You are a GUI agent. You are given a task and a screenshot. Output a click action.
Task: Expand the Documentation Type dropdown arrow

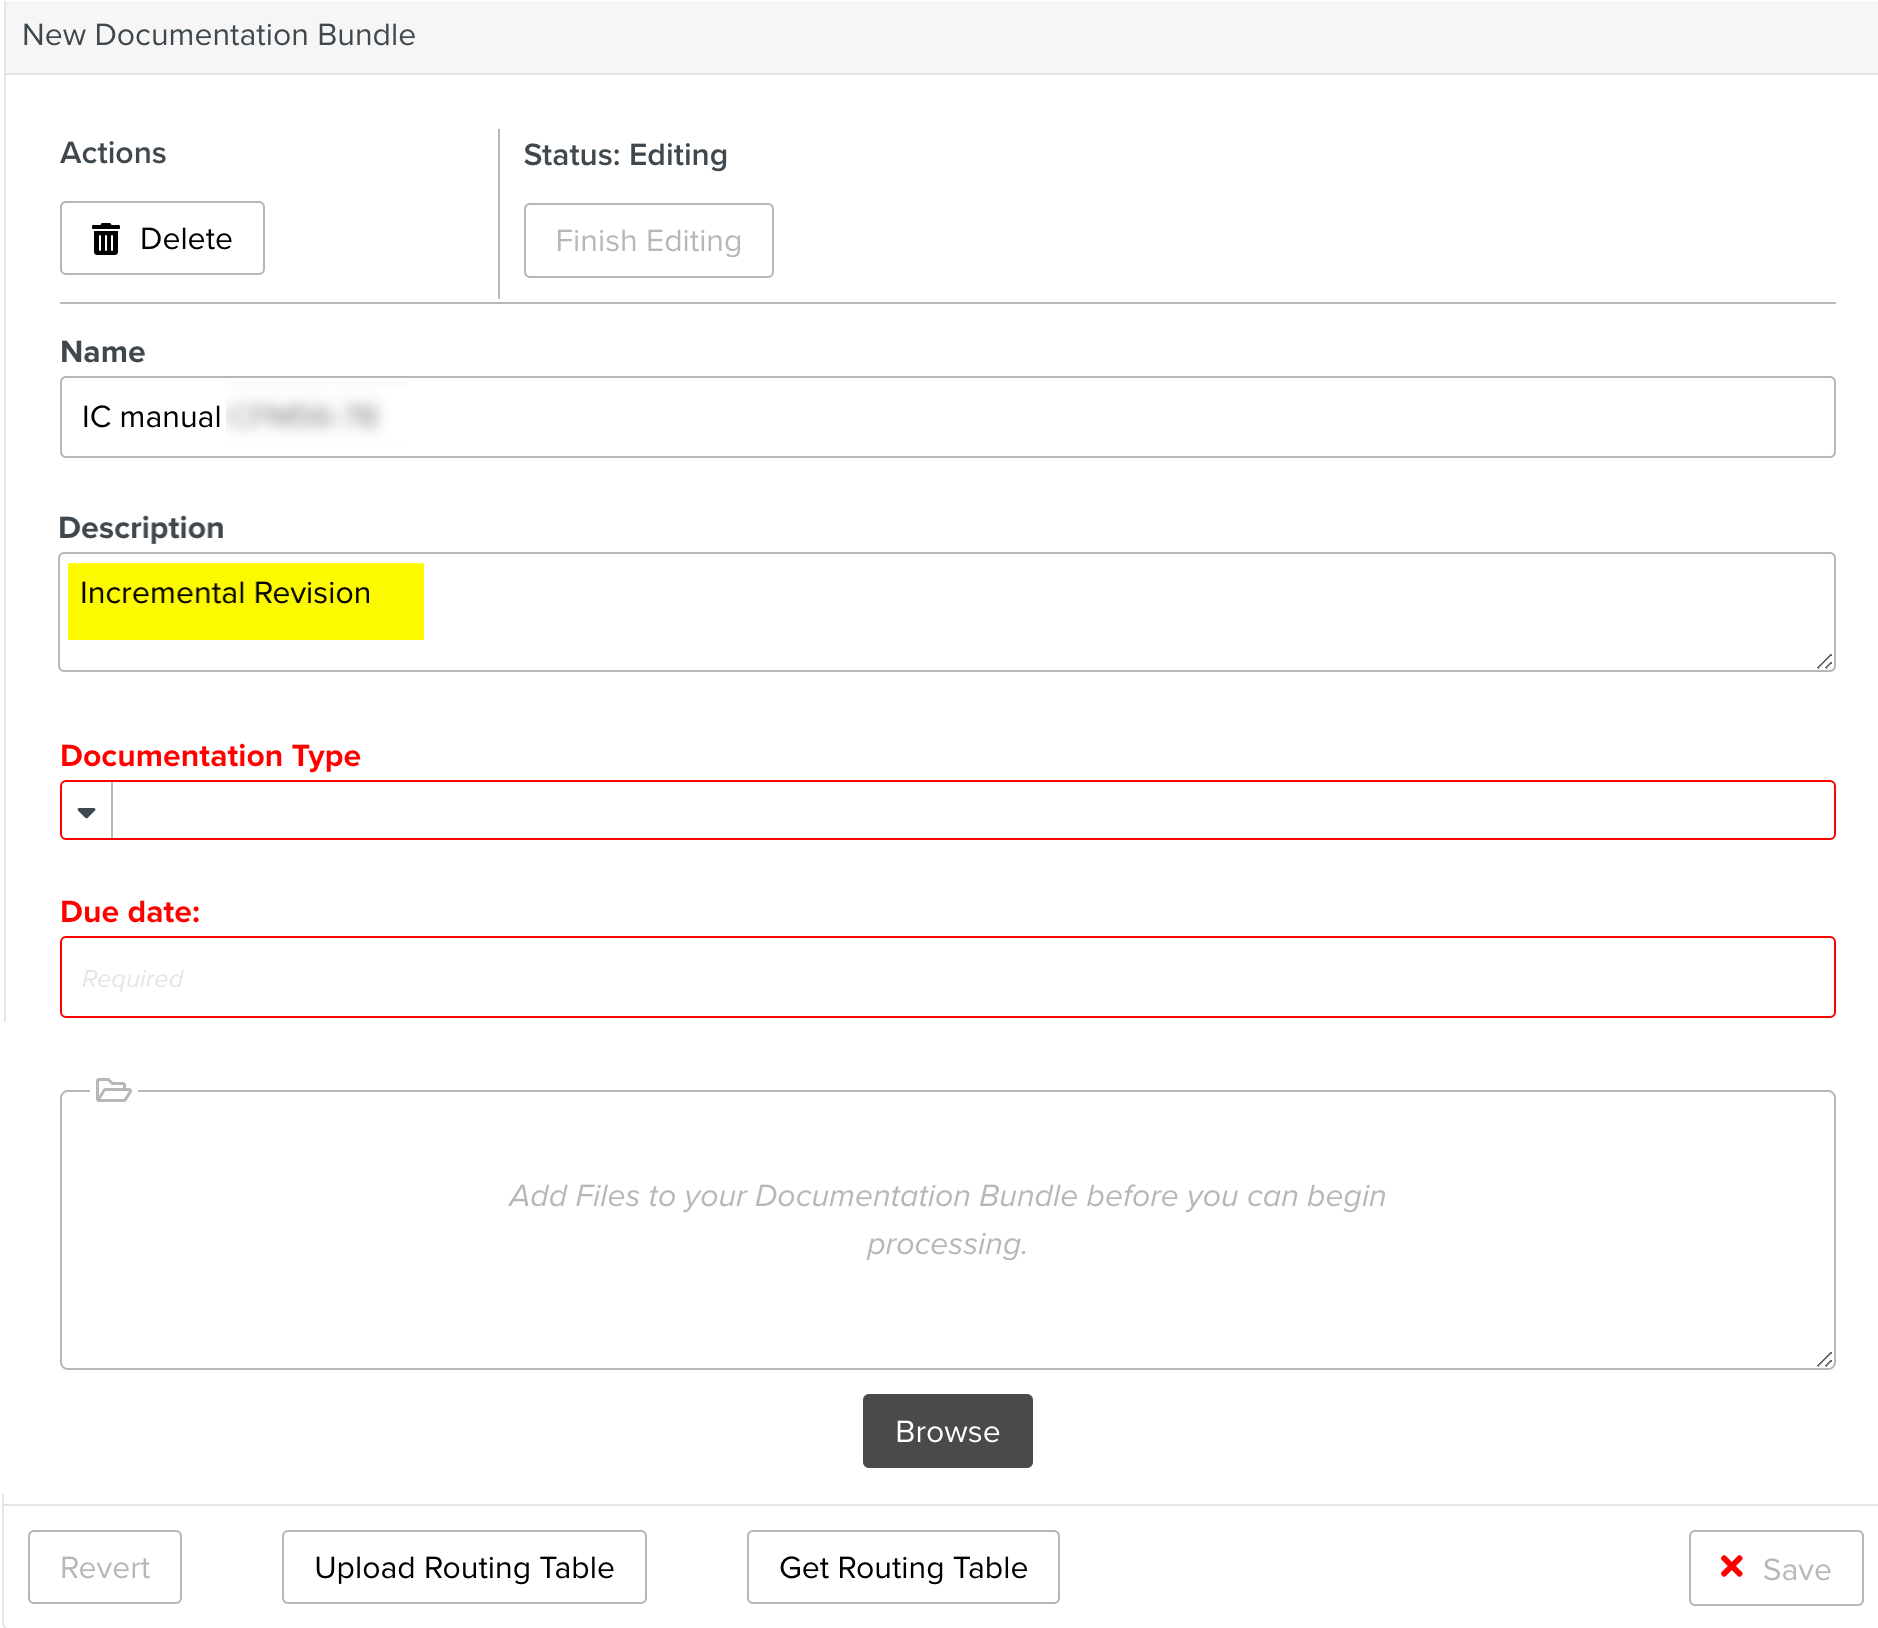[x=87, y=811]
